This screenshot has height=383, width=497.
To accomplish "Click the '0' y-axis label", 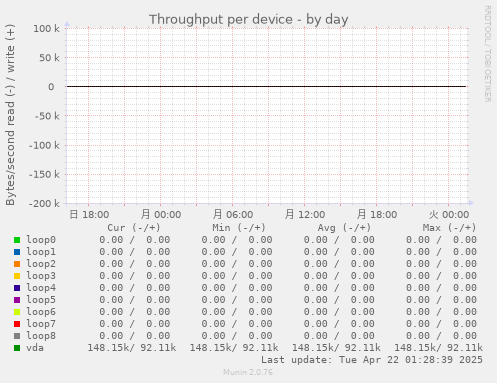I will coord(51,87).
